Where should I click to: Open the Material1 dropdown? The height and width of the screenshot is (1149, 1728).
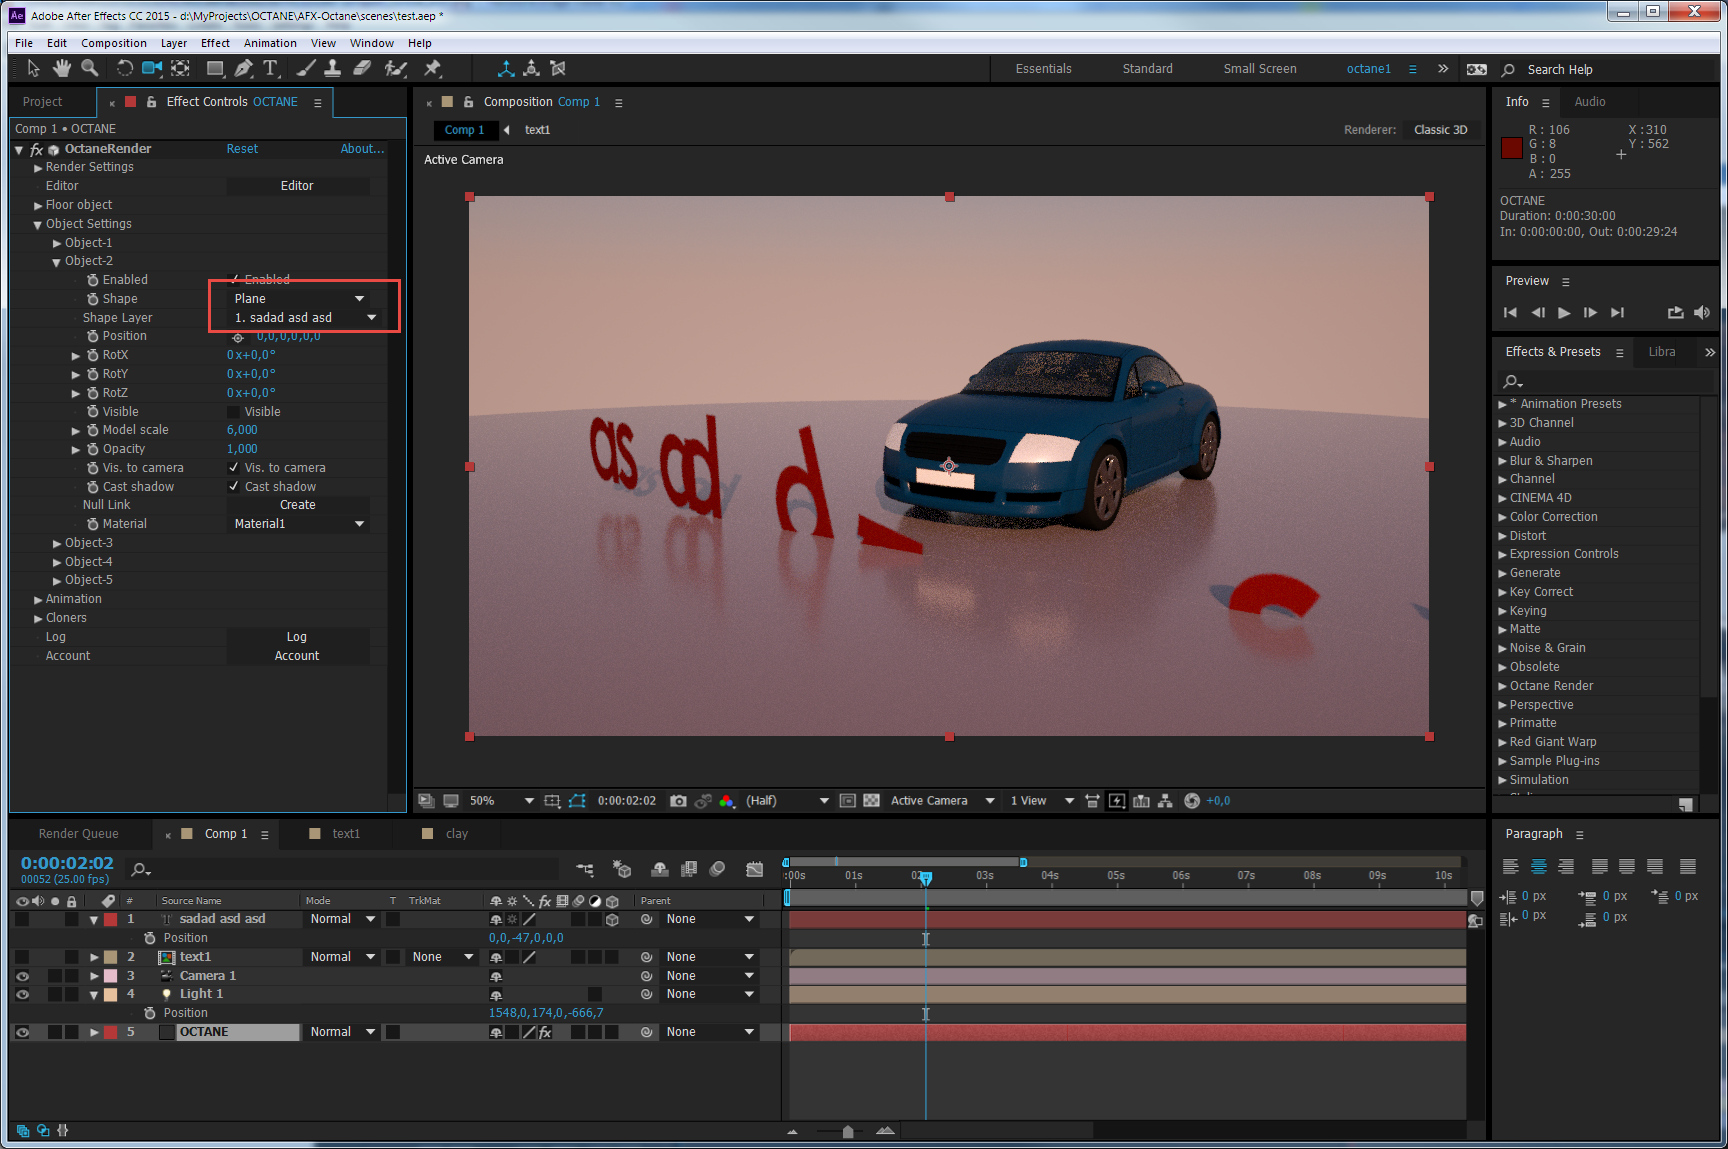click(x=298, y=524)
